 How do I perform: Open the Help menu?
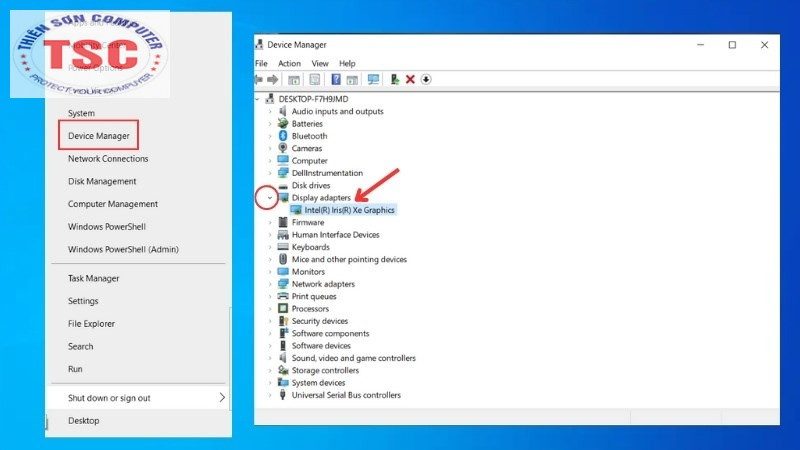tap(347, 63)
